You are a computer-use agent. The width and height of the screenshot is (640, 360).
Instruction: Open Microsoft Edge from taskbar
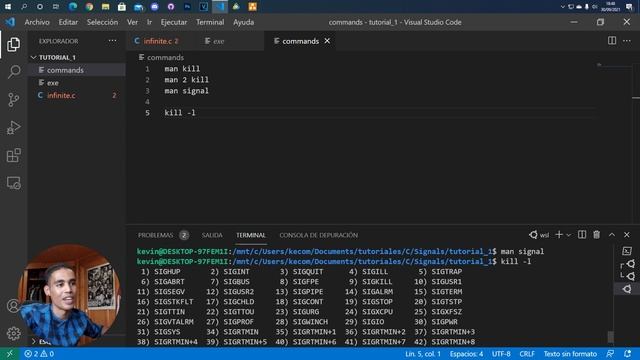click(73, 7)
